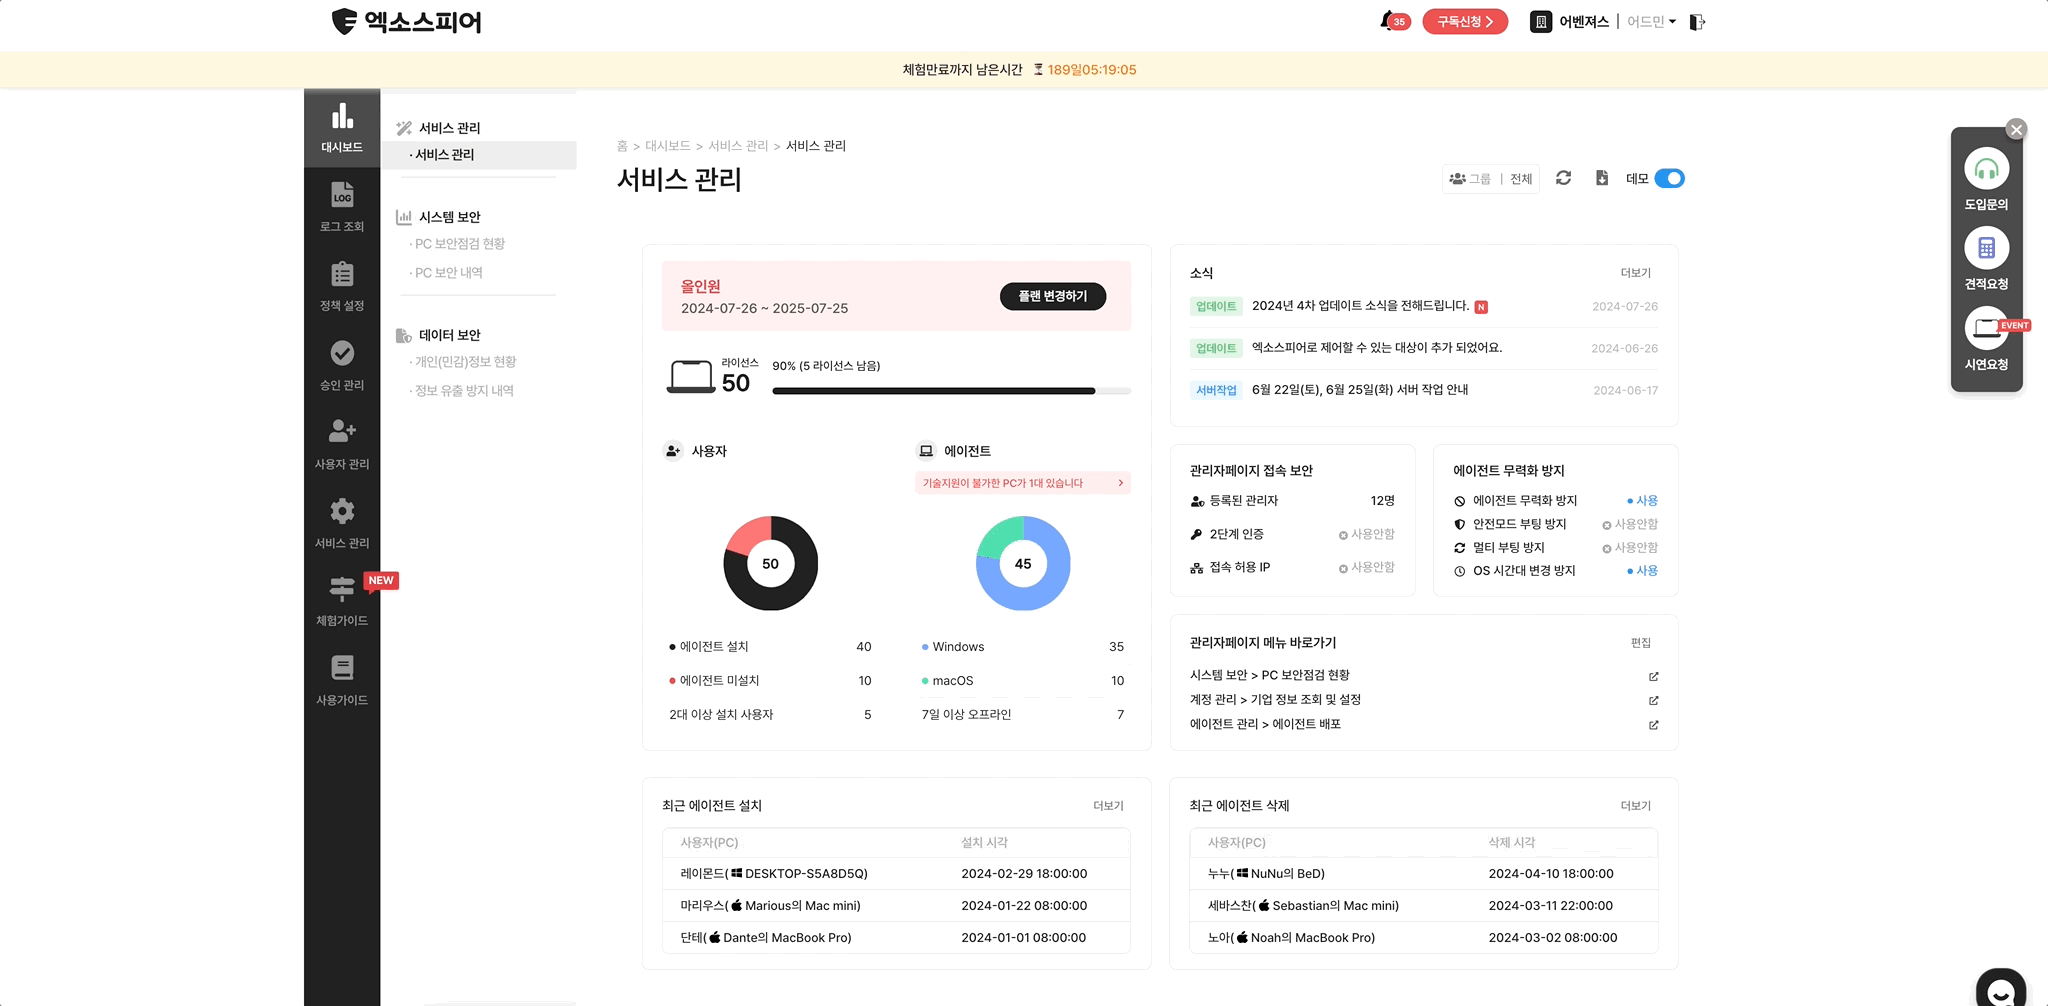Screen dimensions: 2048x1006
Task: Open 사용자 관리 from the sidebar
Action: (342, 444)
